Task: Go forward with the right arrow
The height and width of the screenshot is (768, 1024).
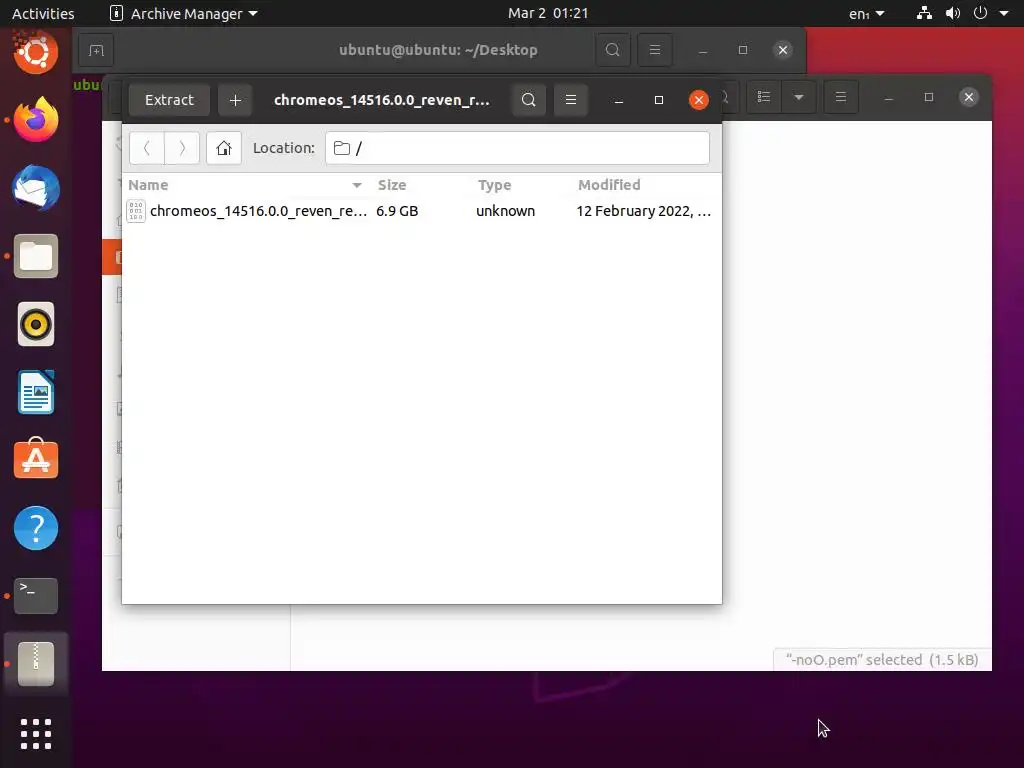Action: click(182, 148)
